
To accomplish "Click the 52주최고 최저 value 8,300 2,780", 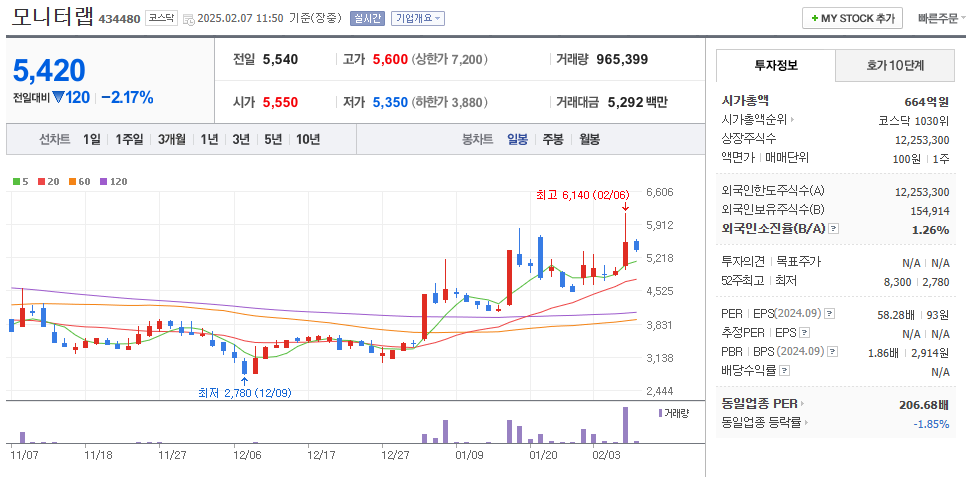I will pyautogui.click(x=916, y=282).
